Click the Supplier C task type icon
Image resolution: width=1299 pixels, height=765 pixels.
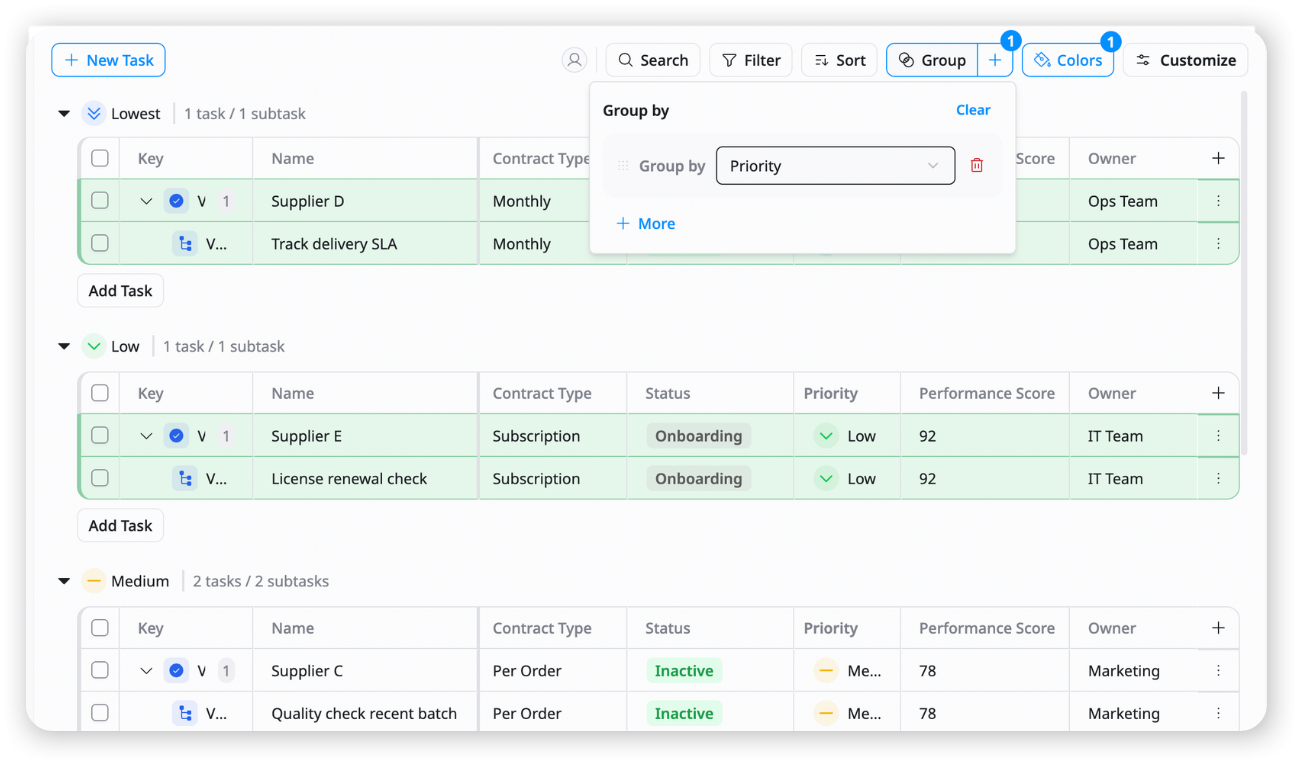[x=176, y=671]
